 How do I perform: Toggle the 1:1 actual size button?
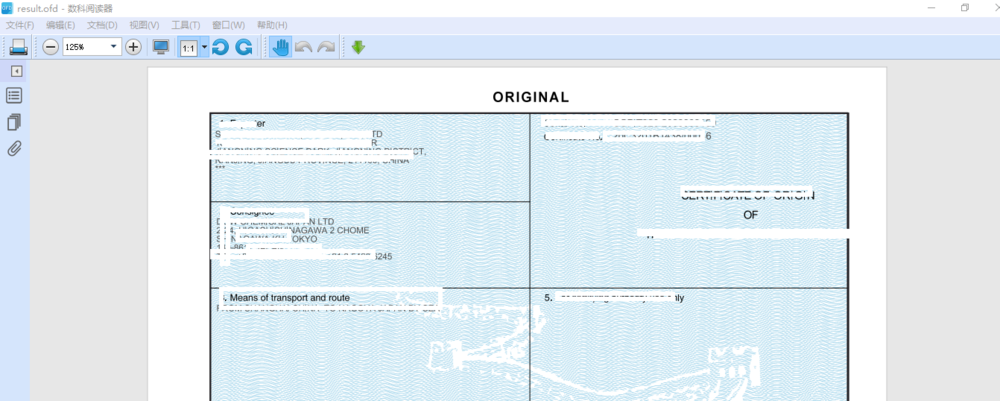pyautogui.click(x=188, y=47)
